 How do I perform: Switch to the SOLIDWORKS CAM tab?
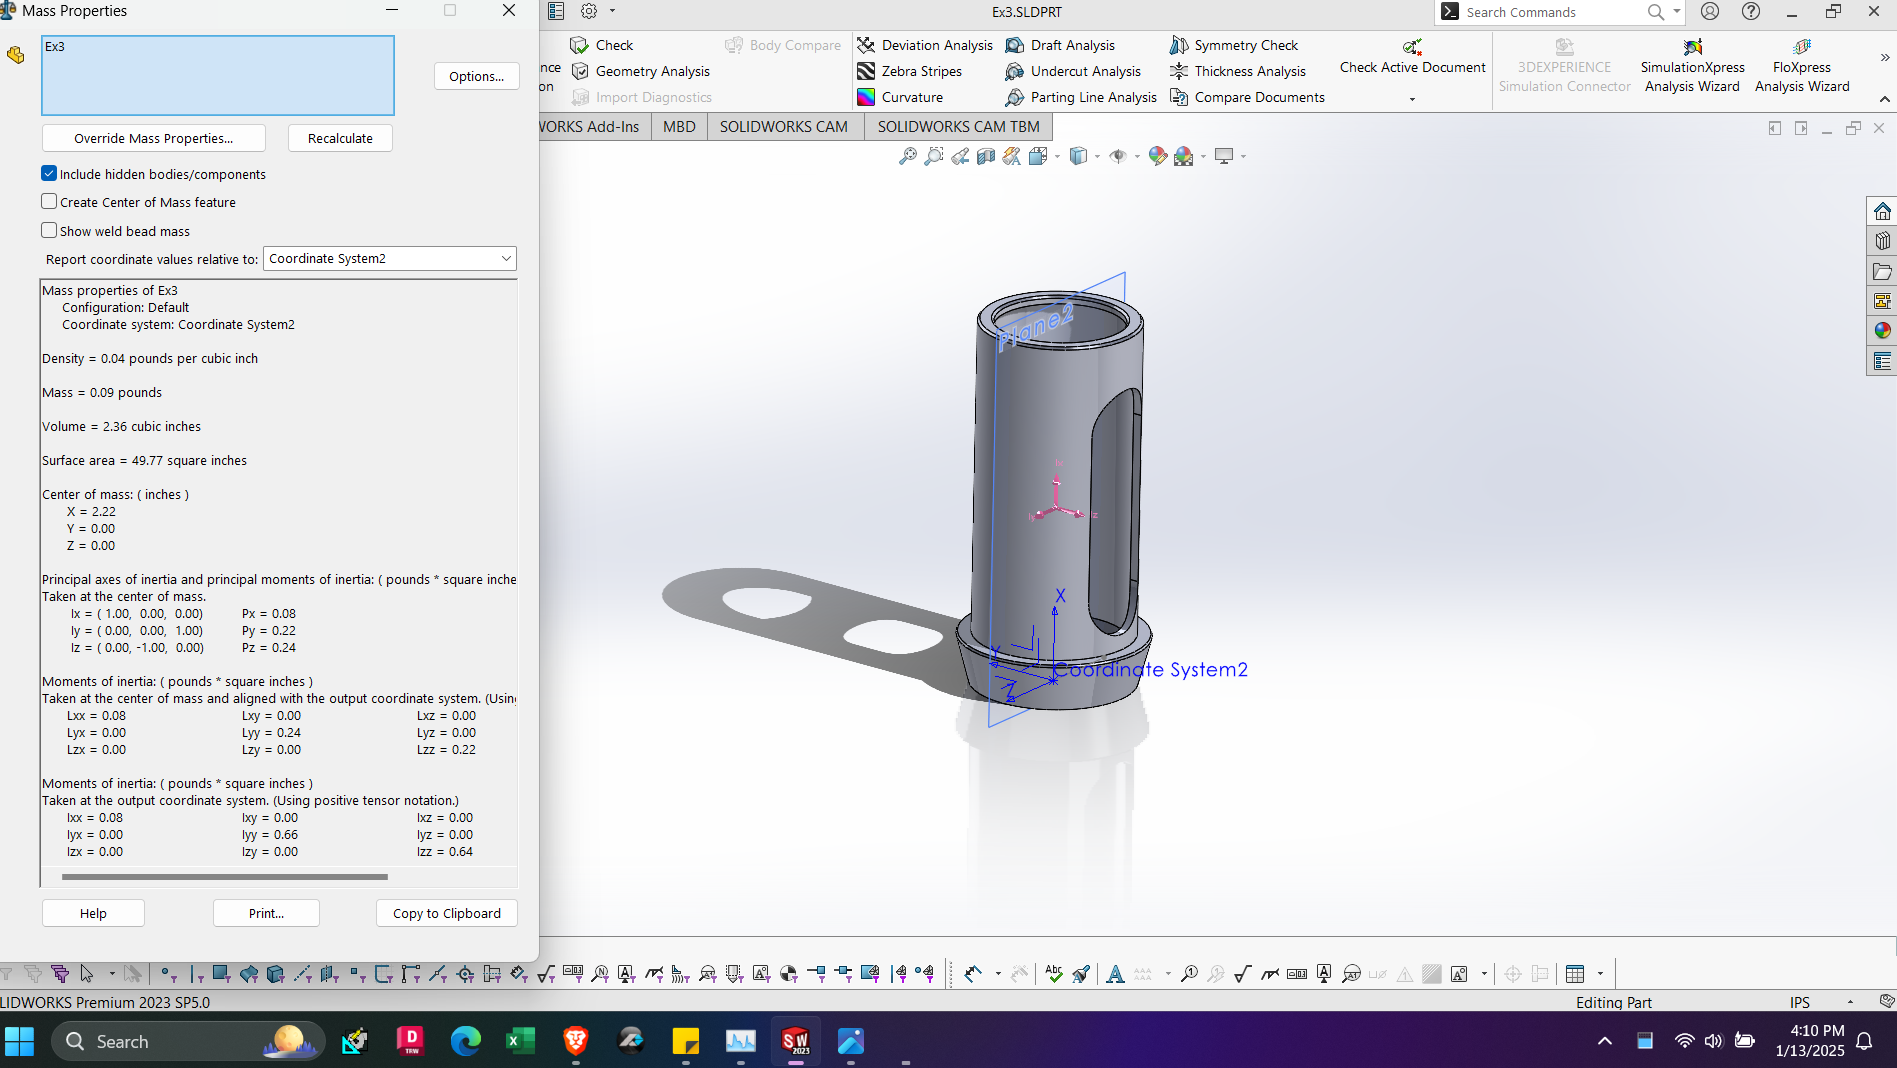[784, 127]
